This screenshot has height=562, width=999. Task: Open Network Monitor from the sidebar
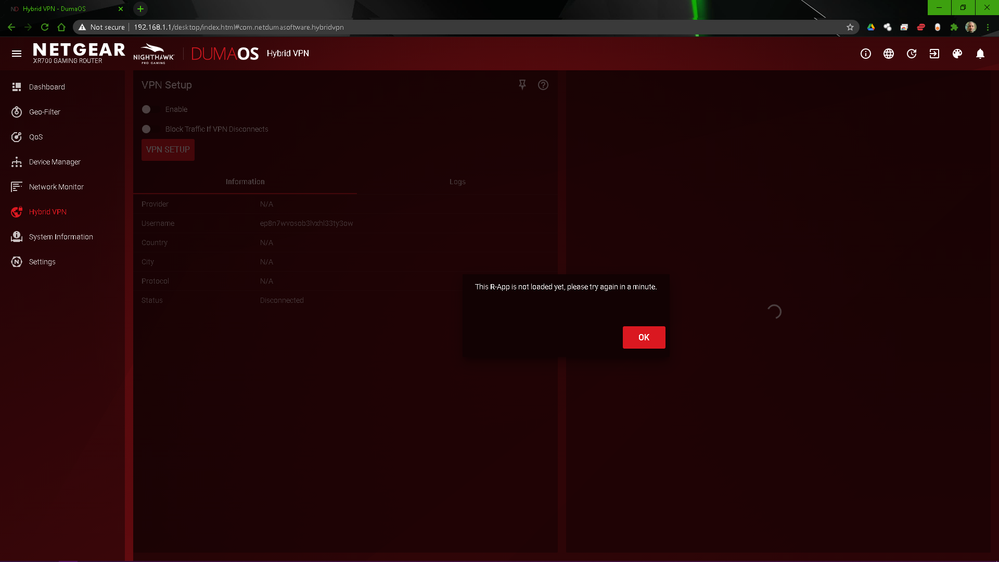[56, 187]
